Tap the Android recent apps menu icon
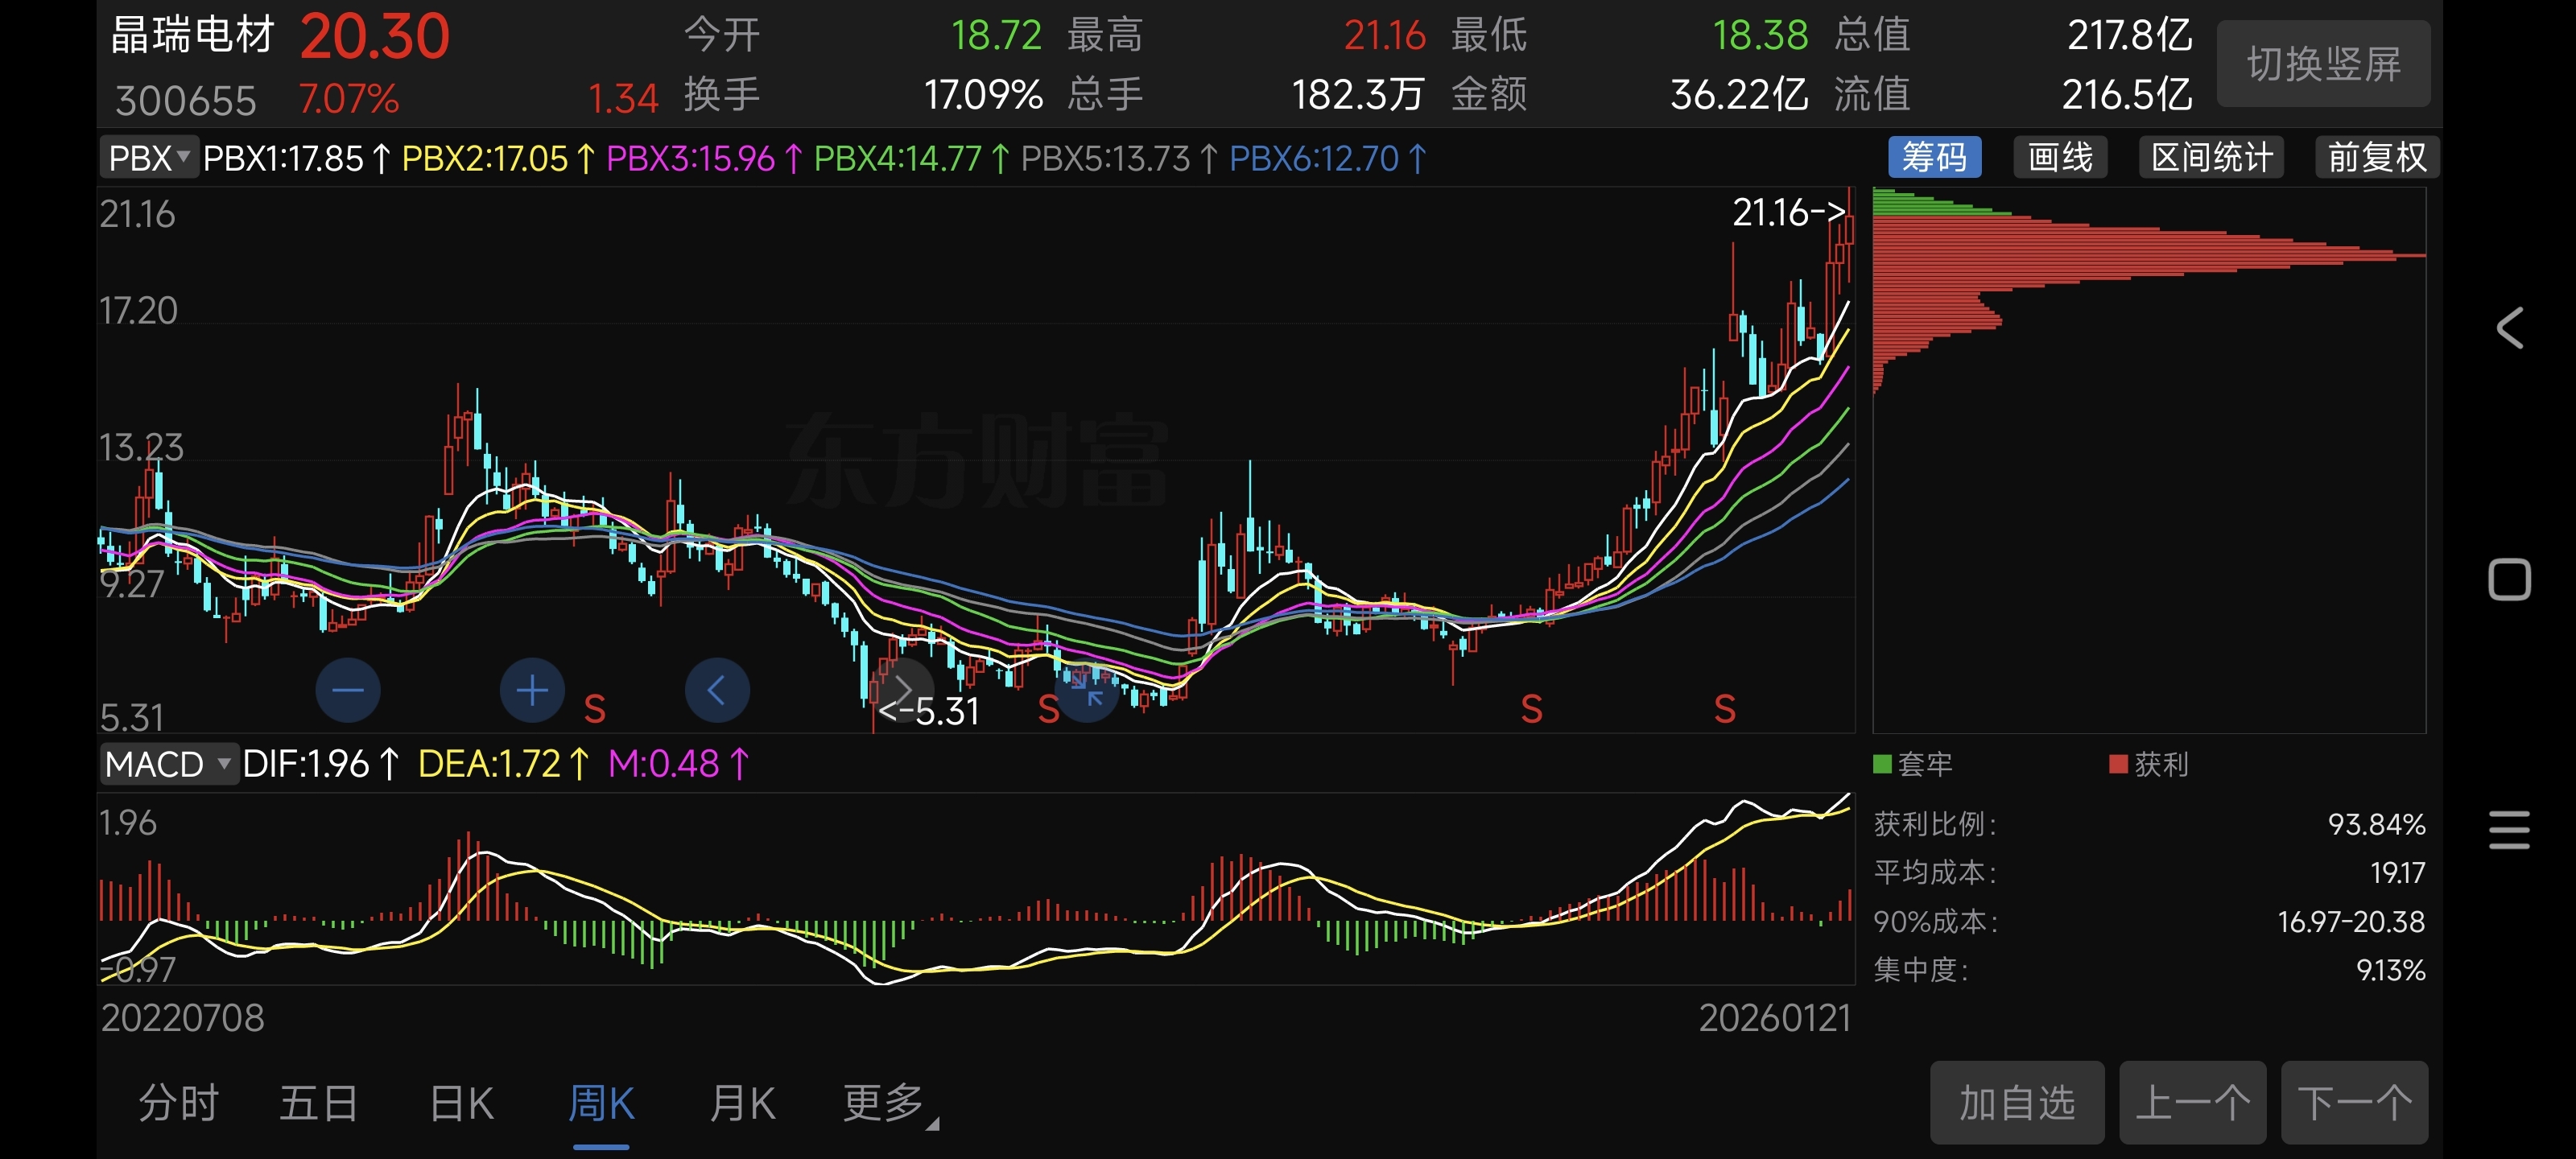 [2509, 830]
